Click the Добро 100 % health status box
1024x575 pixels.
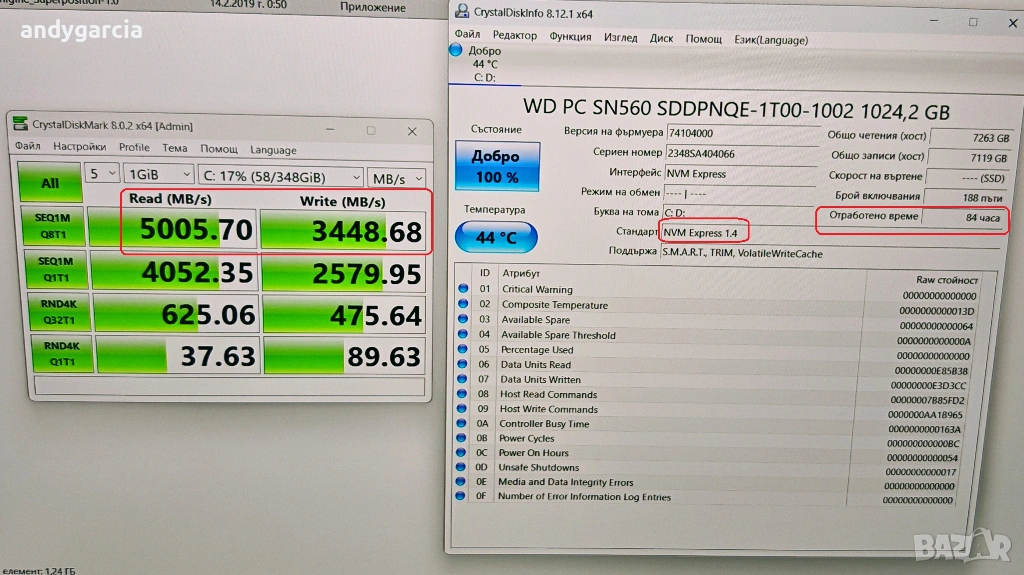pos(497,167)
